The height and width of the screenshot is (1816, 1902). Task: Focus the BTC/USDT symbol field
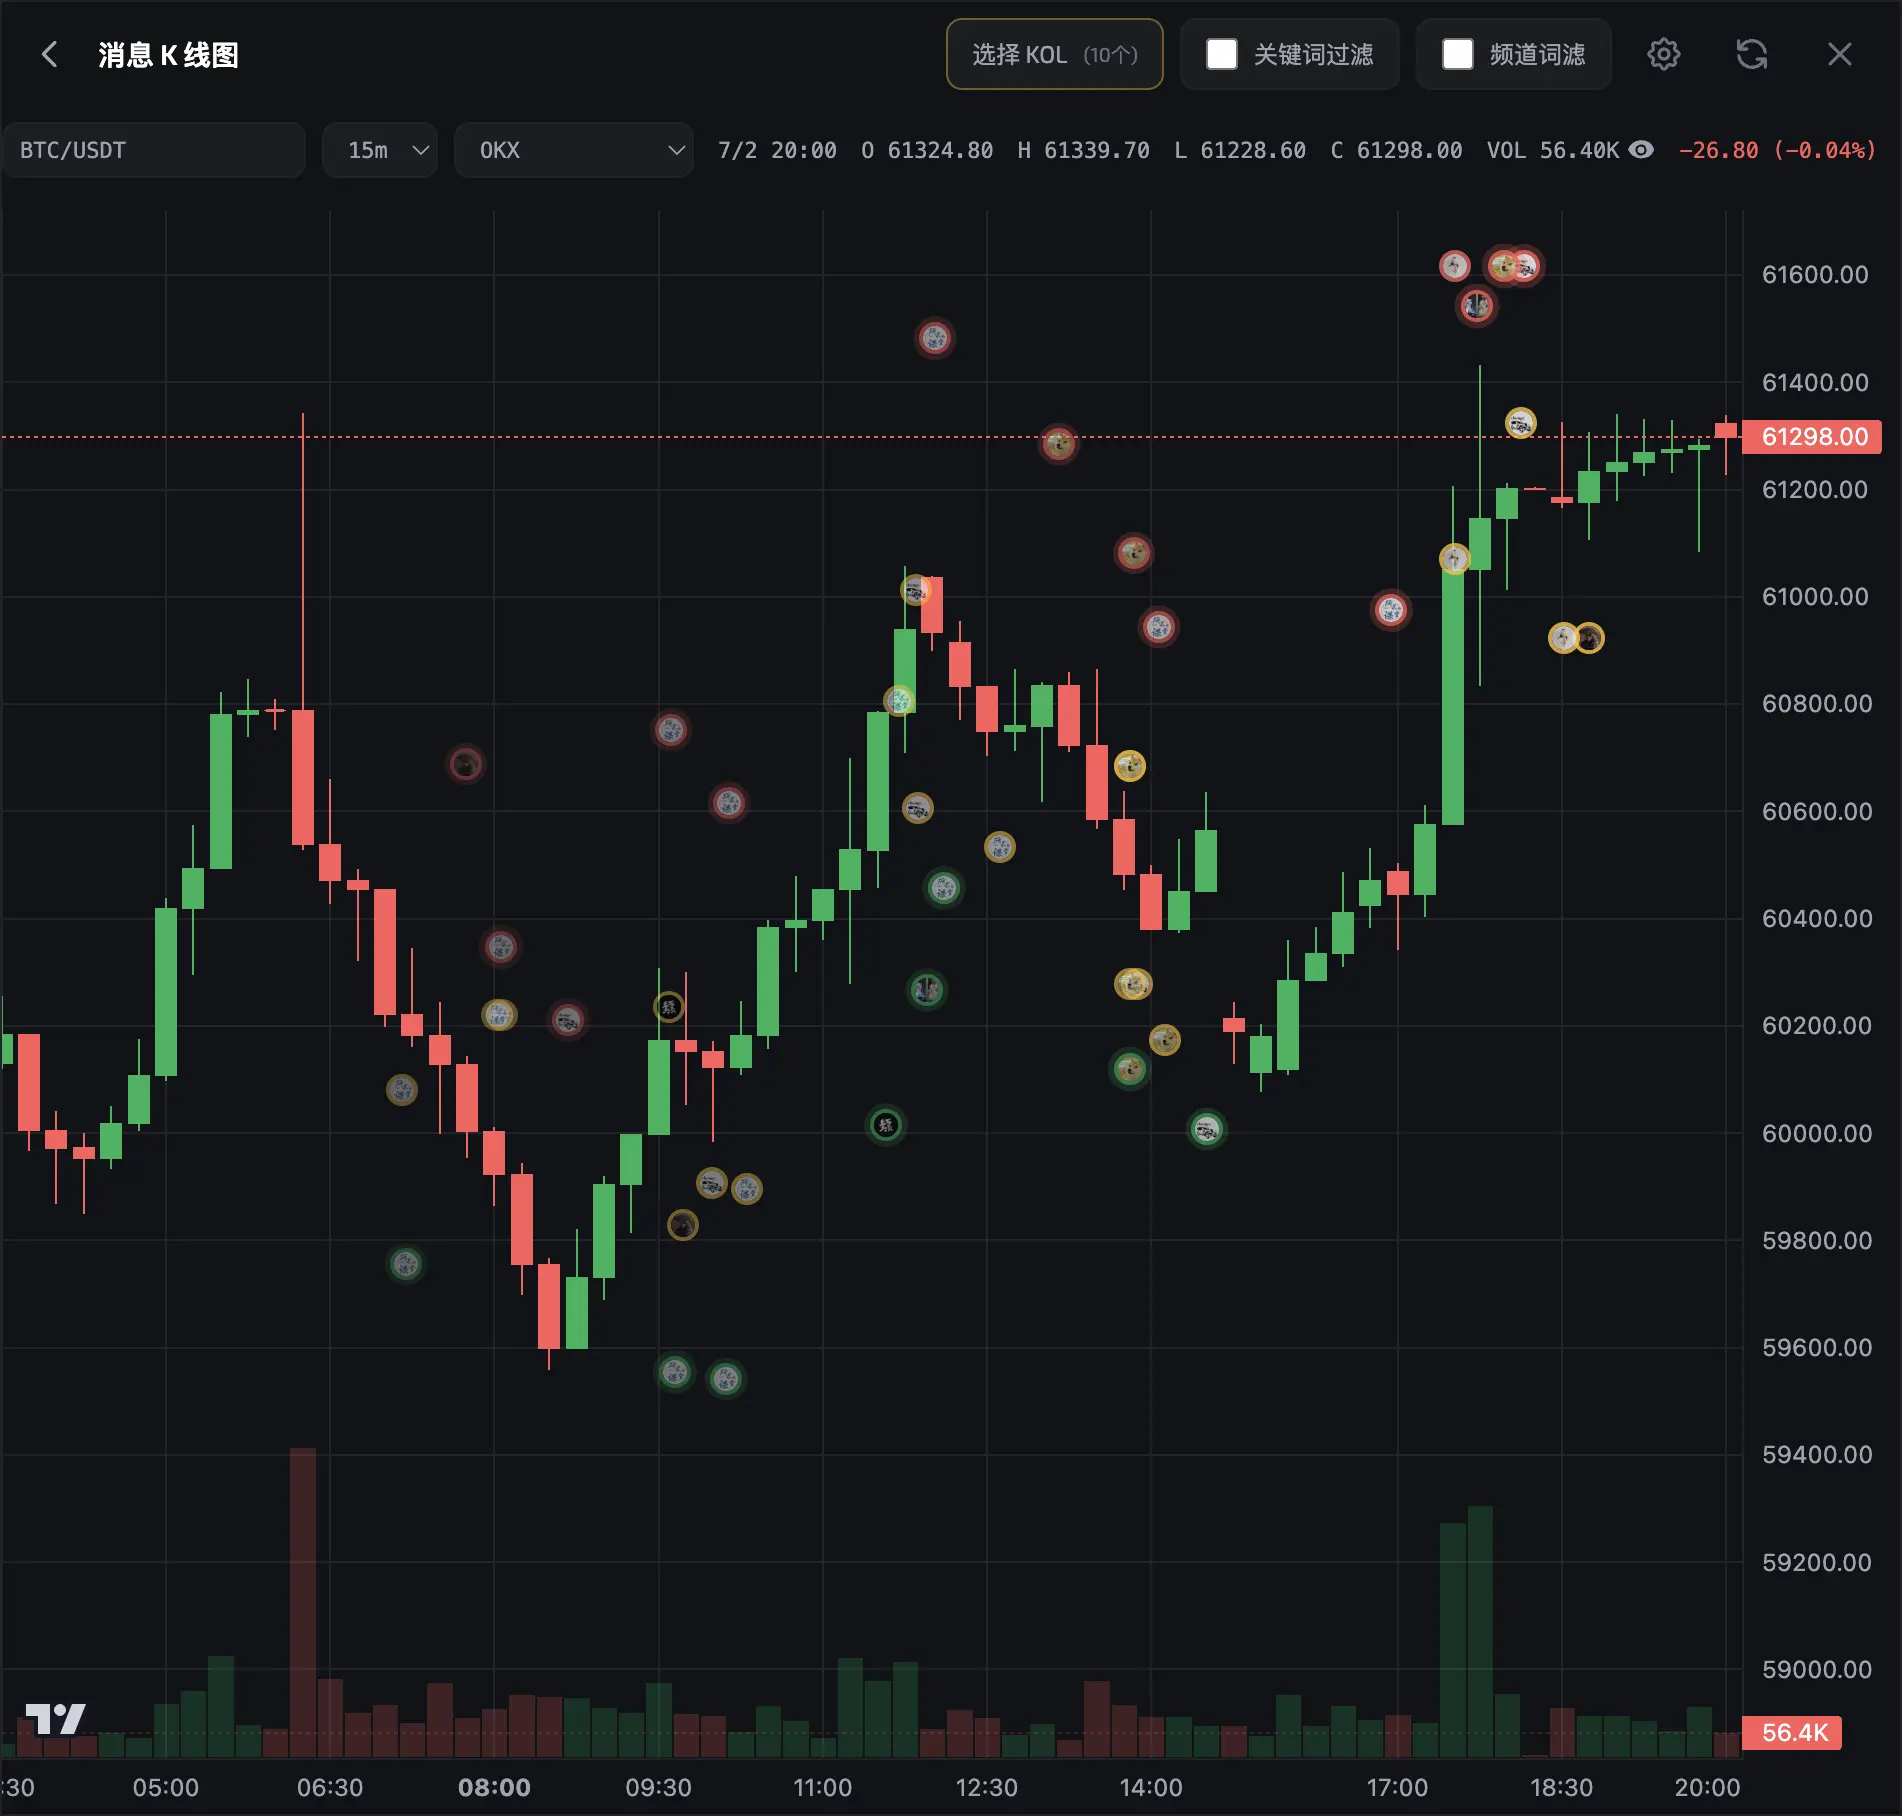154,150
